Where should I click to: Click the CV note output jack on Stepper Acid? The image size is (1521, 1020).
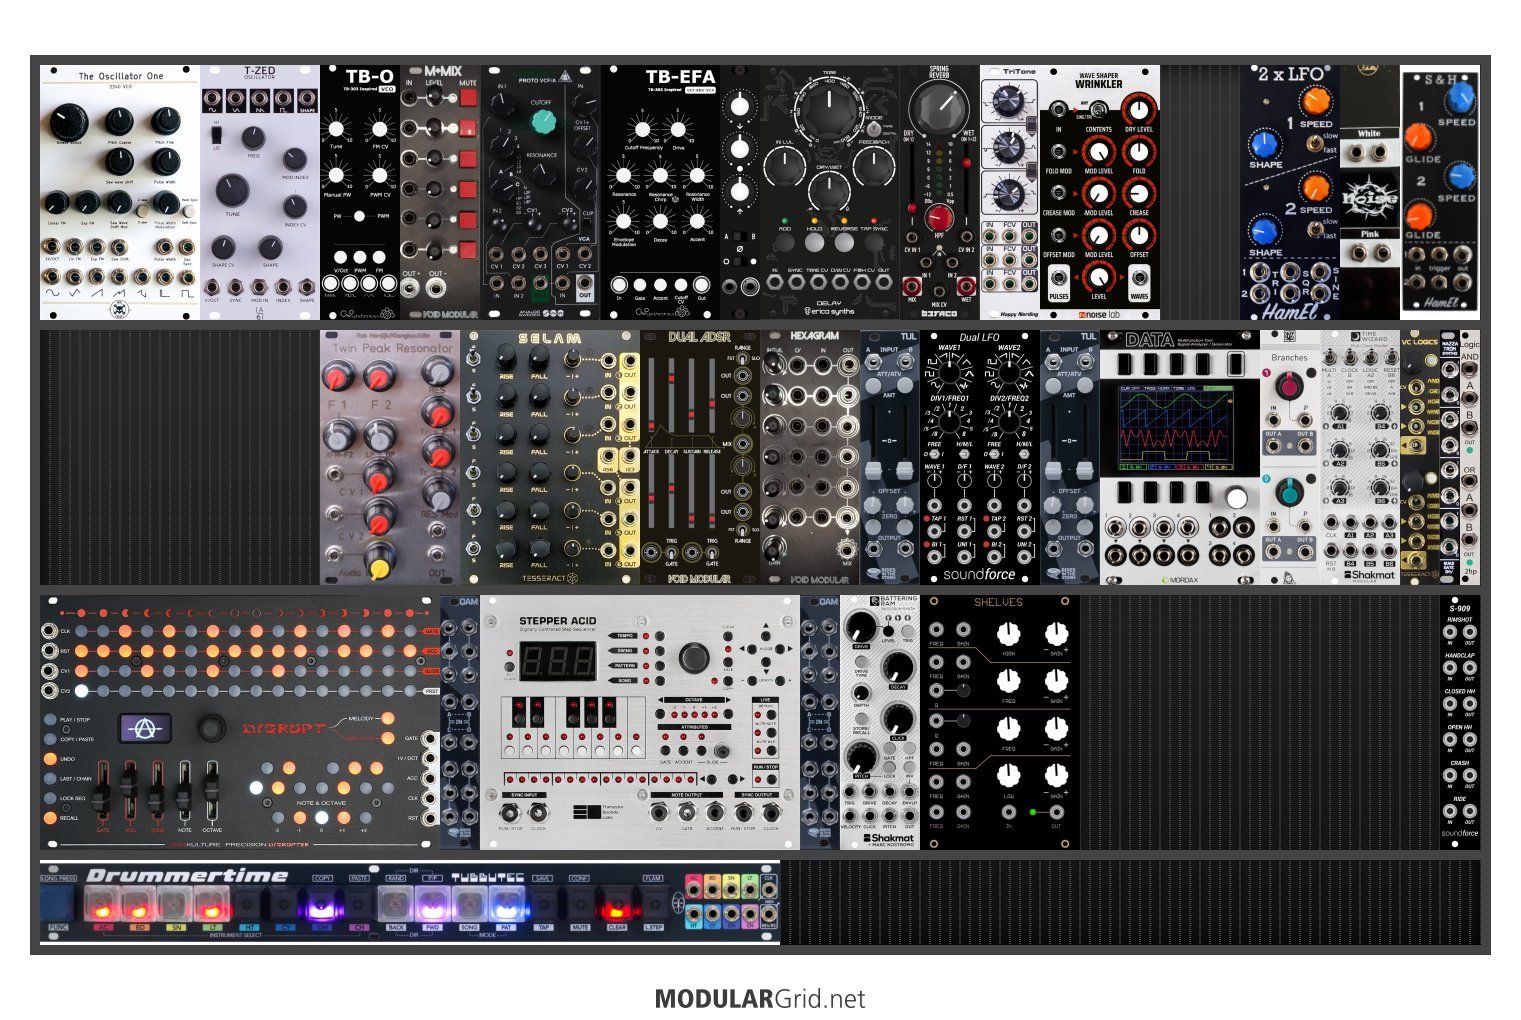pos(658,812)
